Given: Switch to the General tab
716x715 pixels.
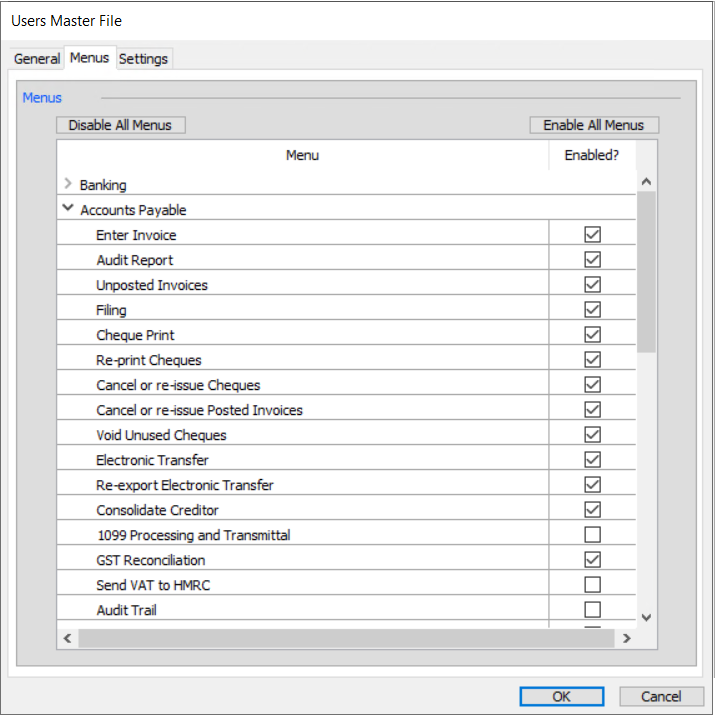Looking at the screenshot, I should [x=37, y=59].
